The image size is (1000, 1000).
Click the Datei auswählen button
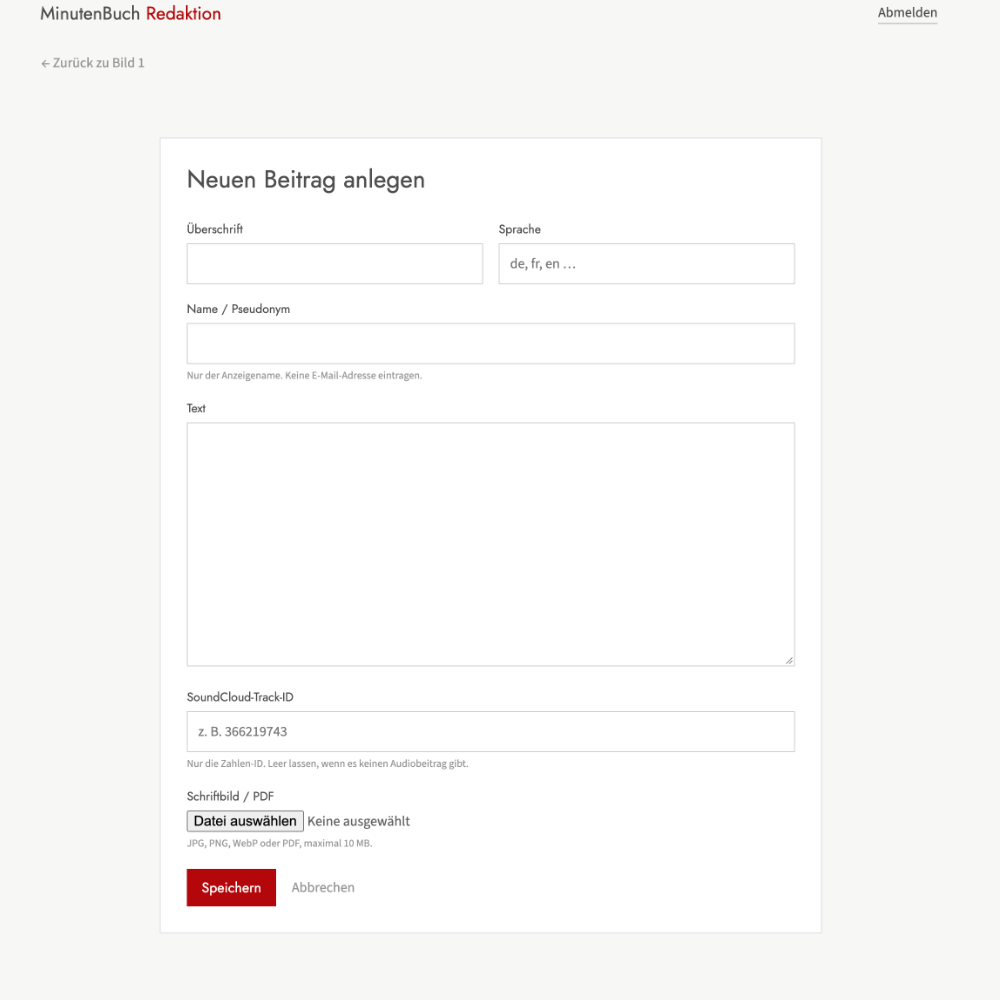tap(245, 821)
